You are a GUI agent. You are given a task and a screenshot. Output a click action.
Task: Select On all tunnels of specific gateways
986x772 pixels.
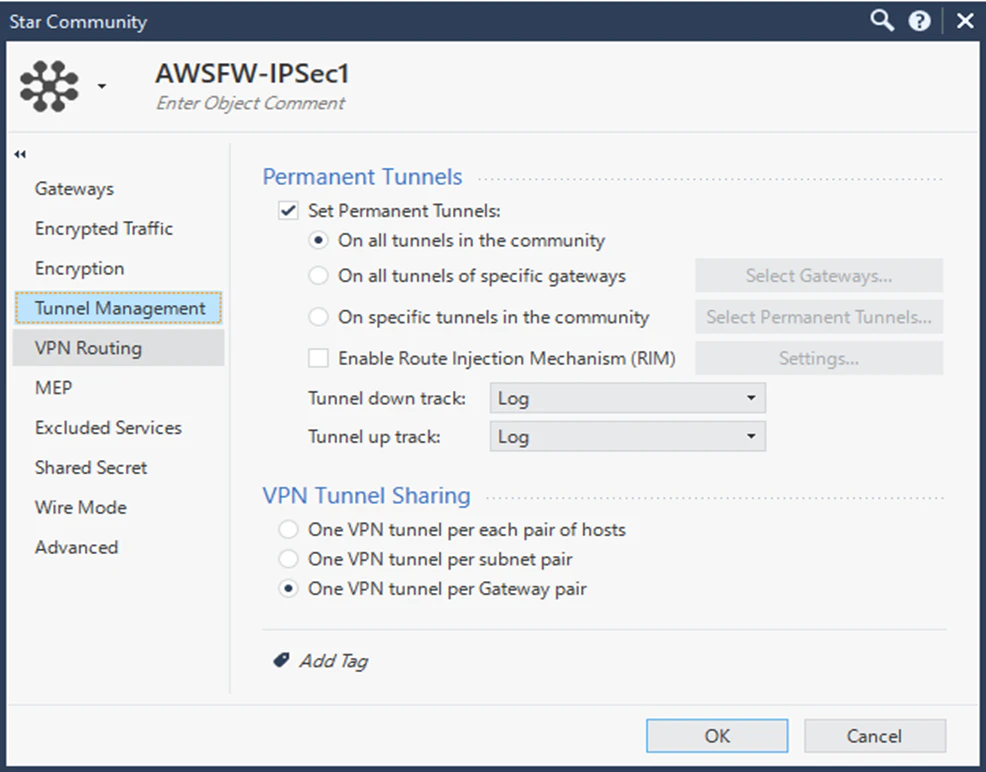318,276
